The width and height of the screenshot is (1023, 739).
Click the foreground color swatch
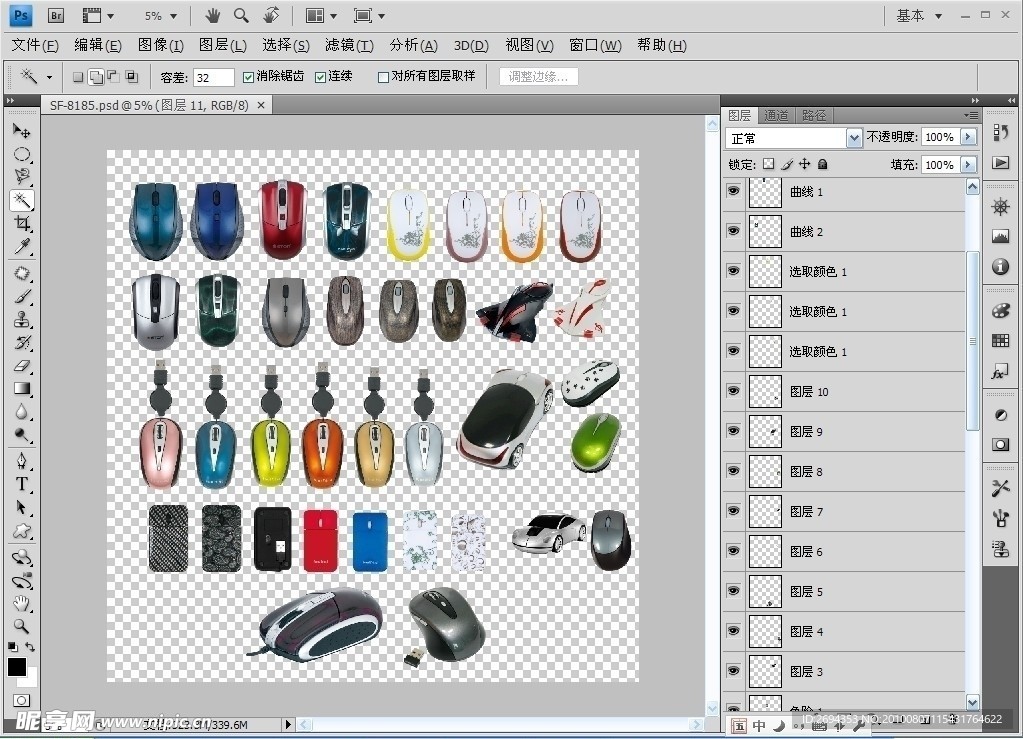click(17, 667)
